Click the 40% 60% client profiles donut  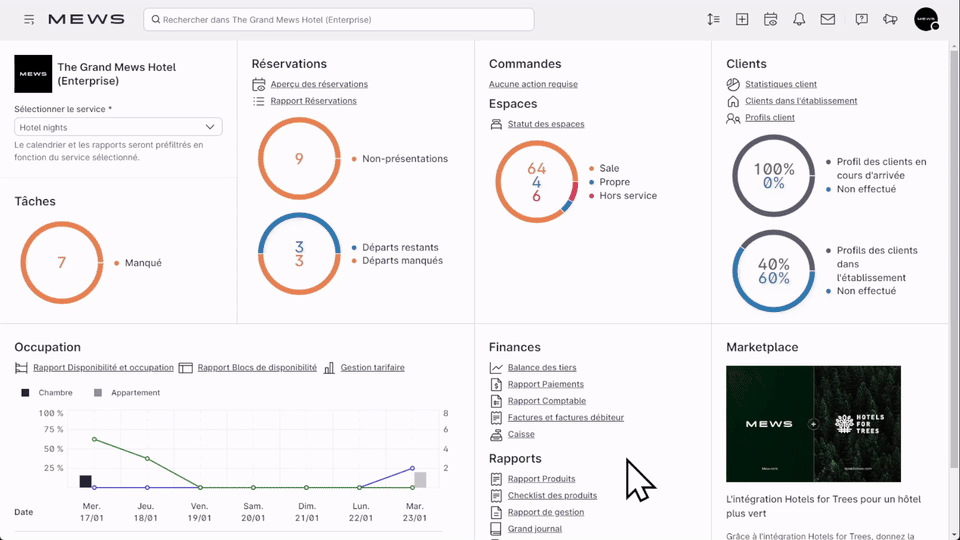coord(773,271)
